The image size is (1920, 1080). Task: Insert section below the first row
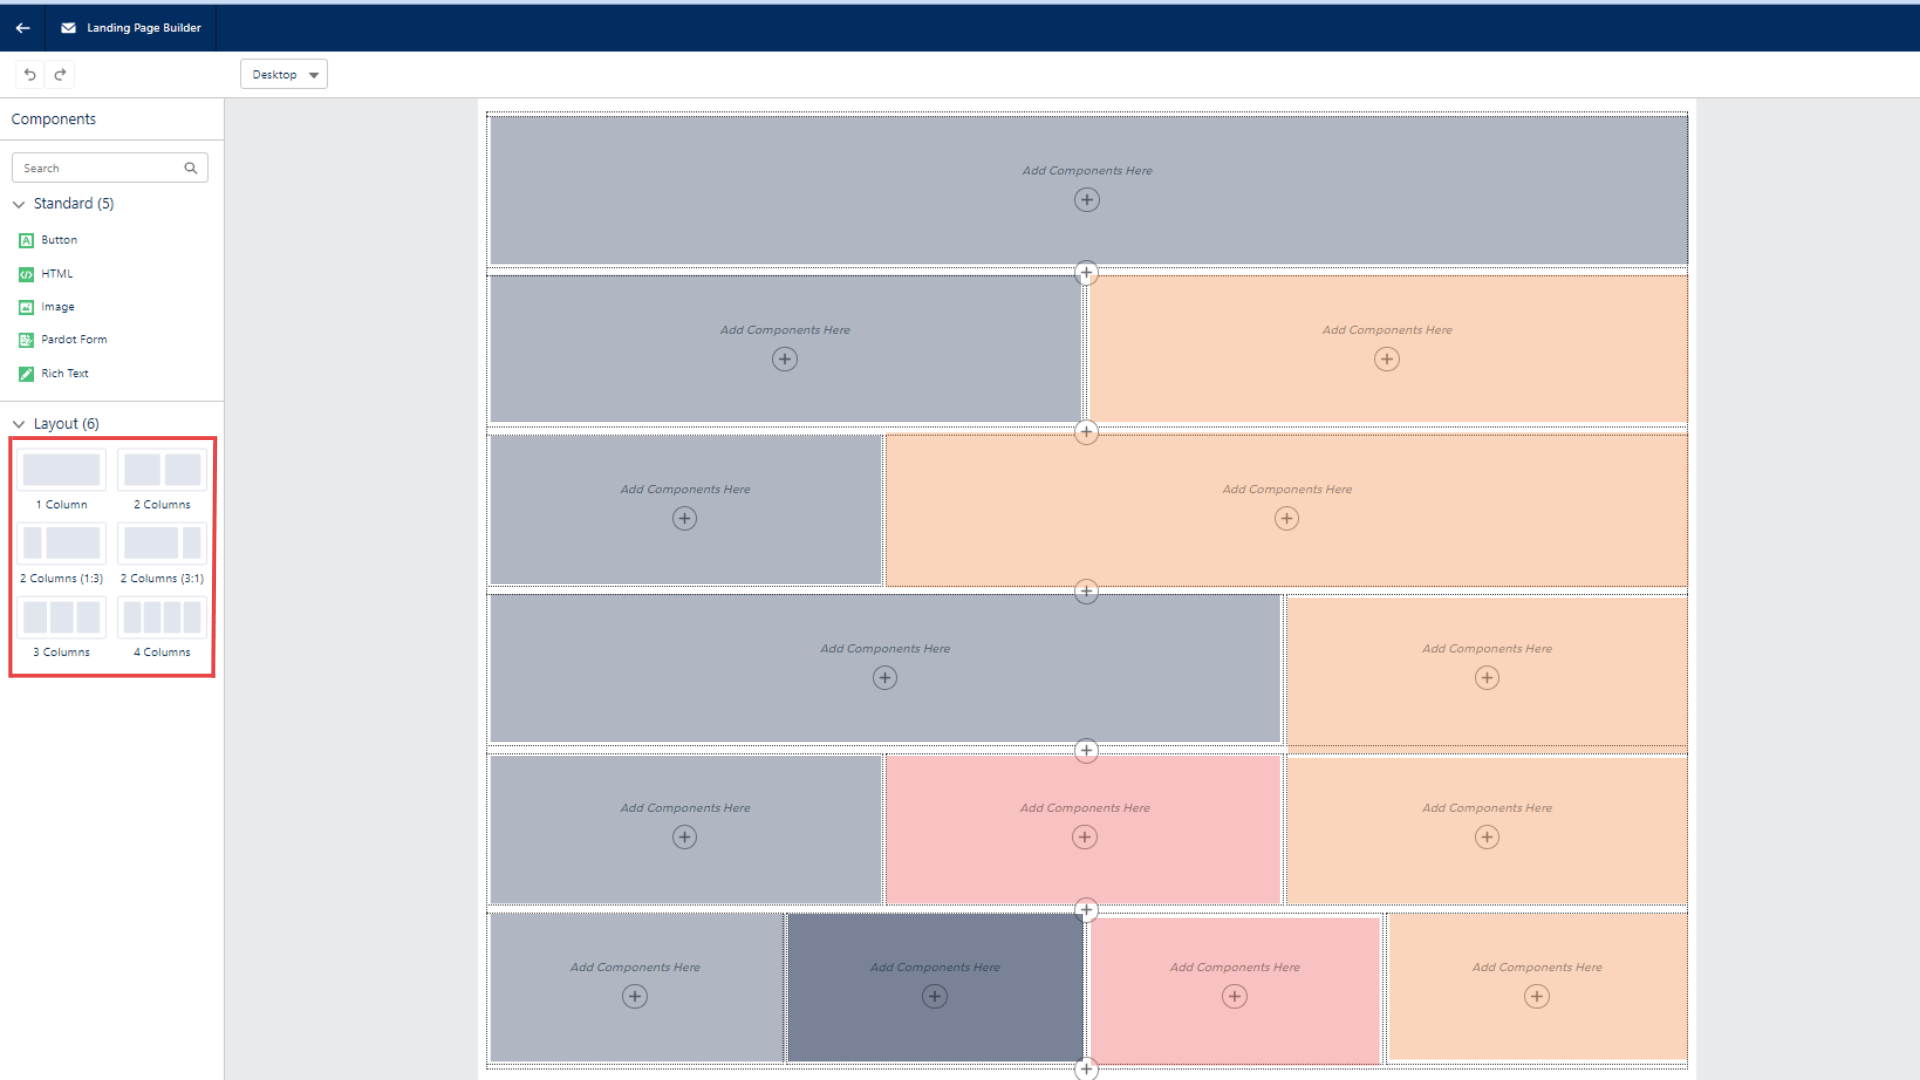tap(1086, 273)
